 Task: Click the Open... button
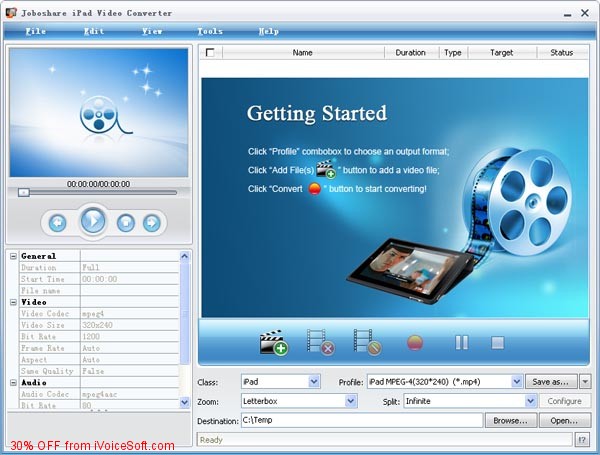pos(564,421)
